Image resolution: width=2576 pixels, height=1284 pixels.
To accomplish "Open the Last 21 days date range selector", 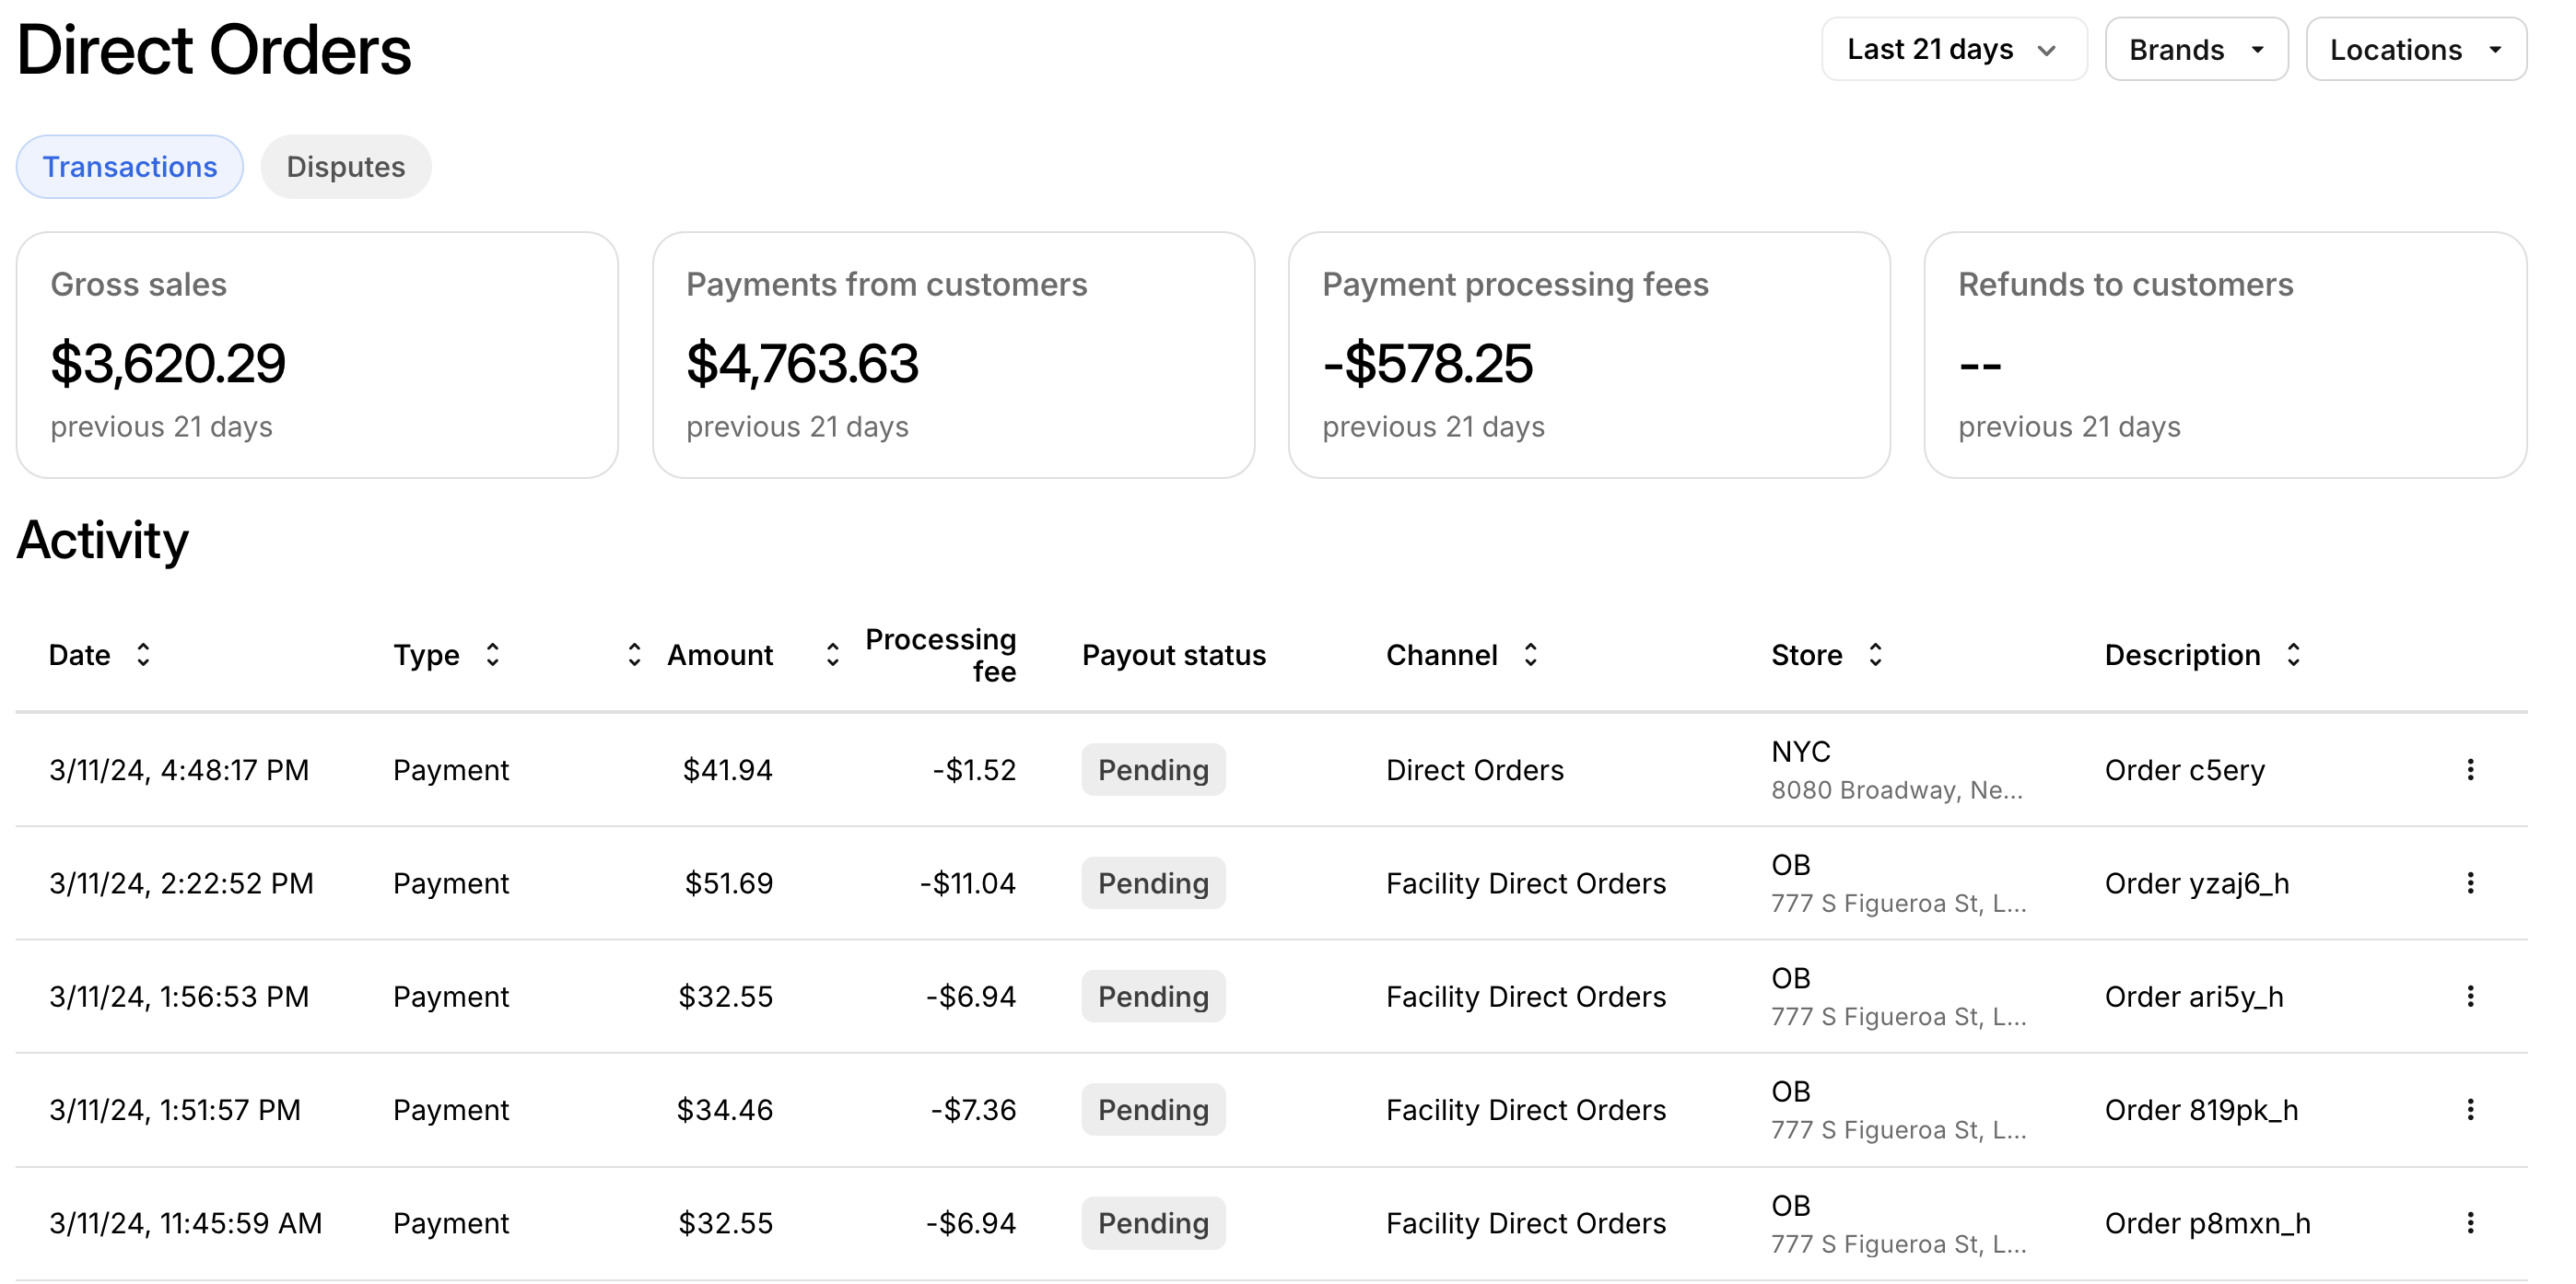I will click(1953, 48).
